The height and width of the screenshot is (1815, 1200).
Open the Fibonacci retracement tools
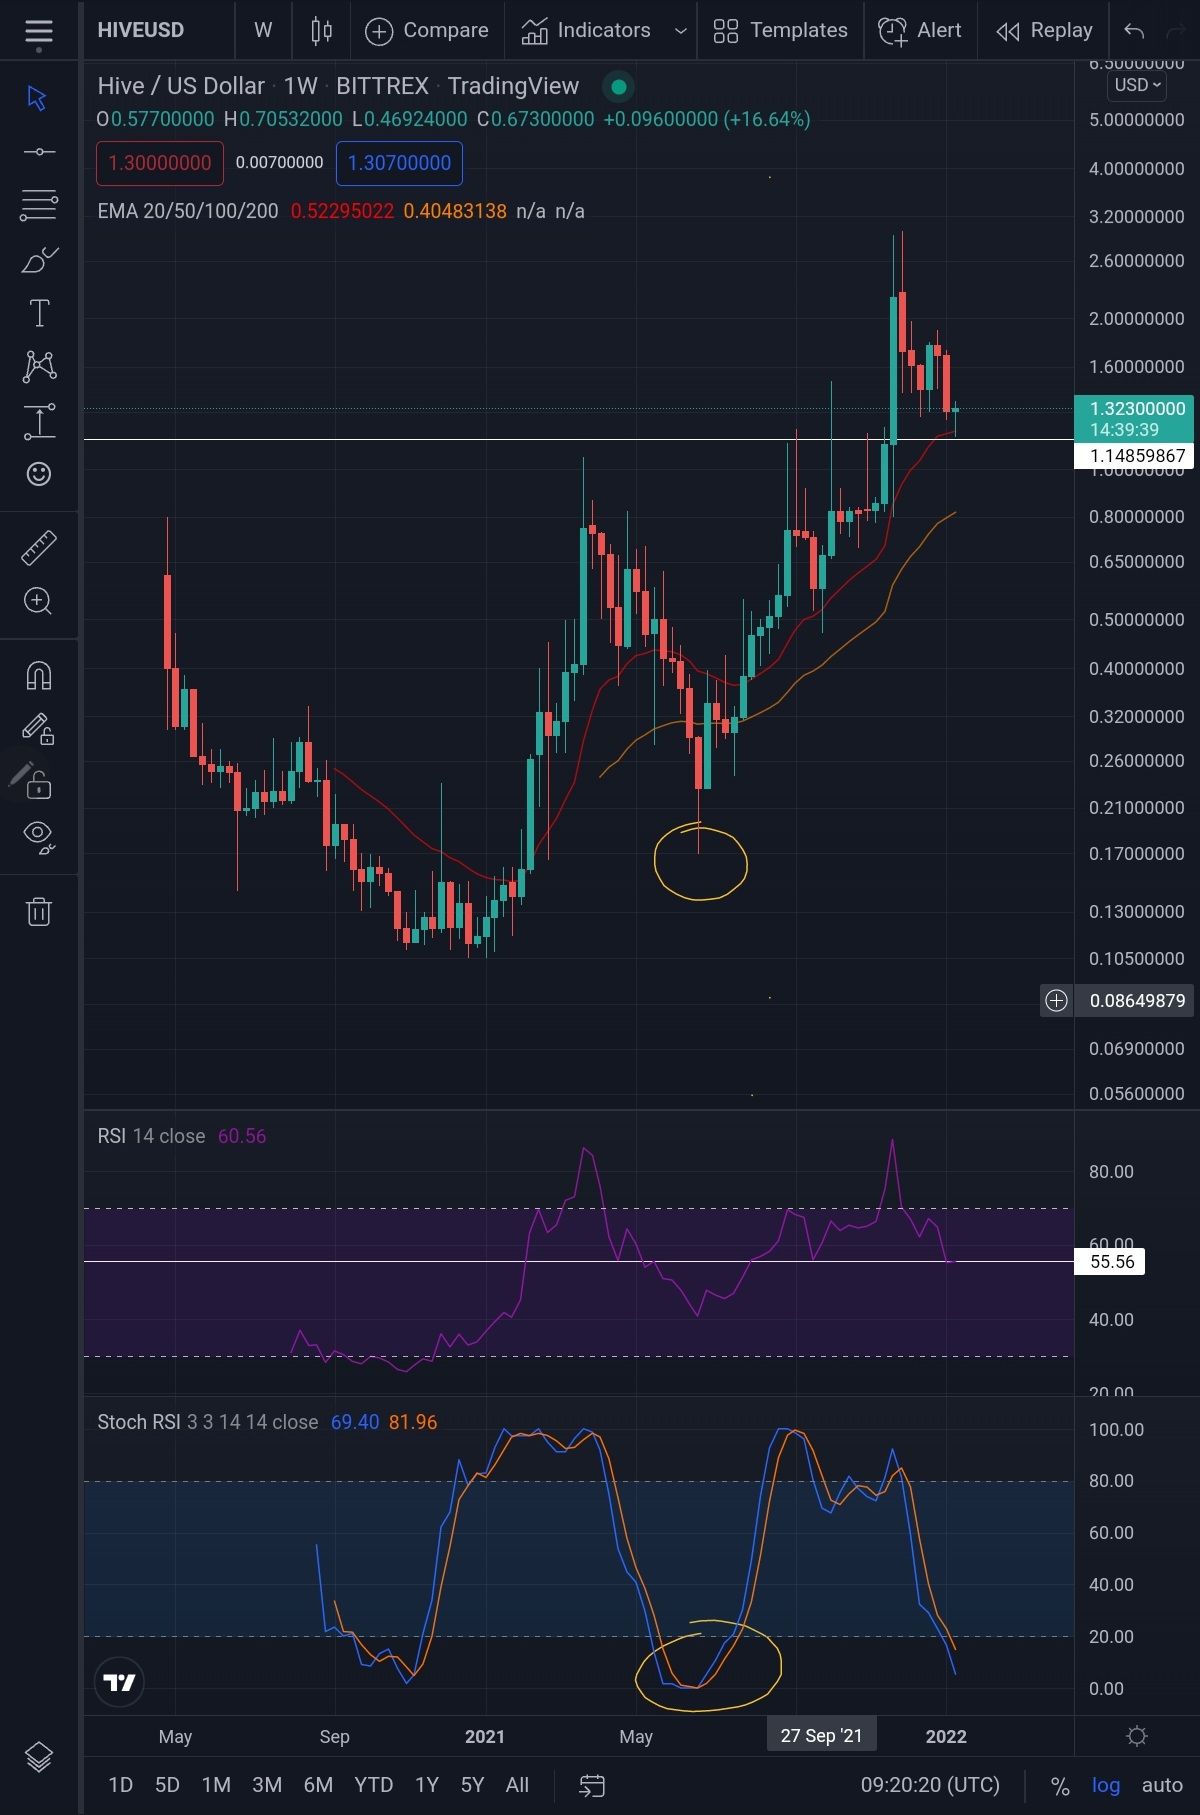pyautogui.click(x=38, y=205)
